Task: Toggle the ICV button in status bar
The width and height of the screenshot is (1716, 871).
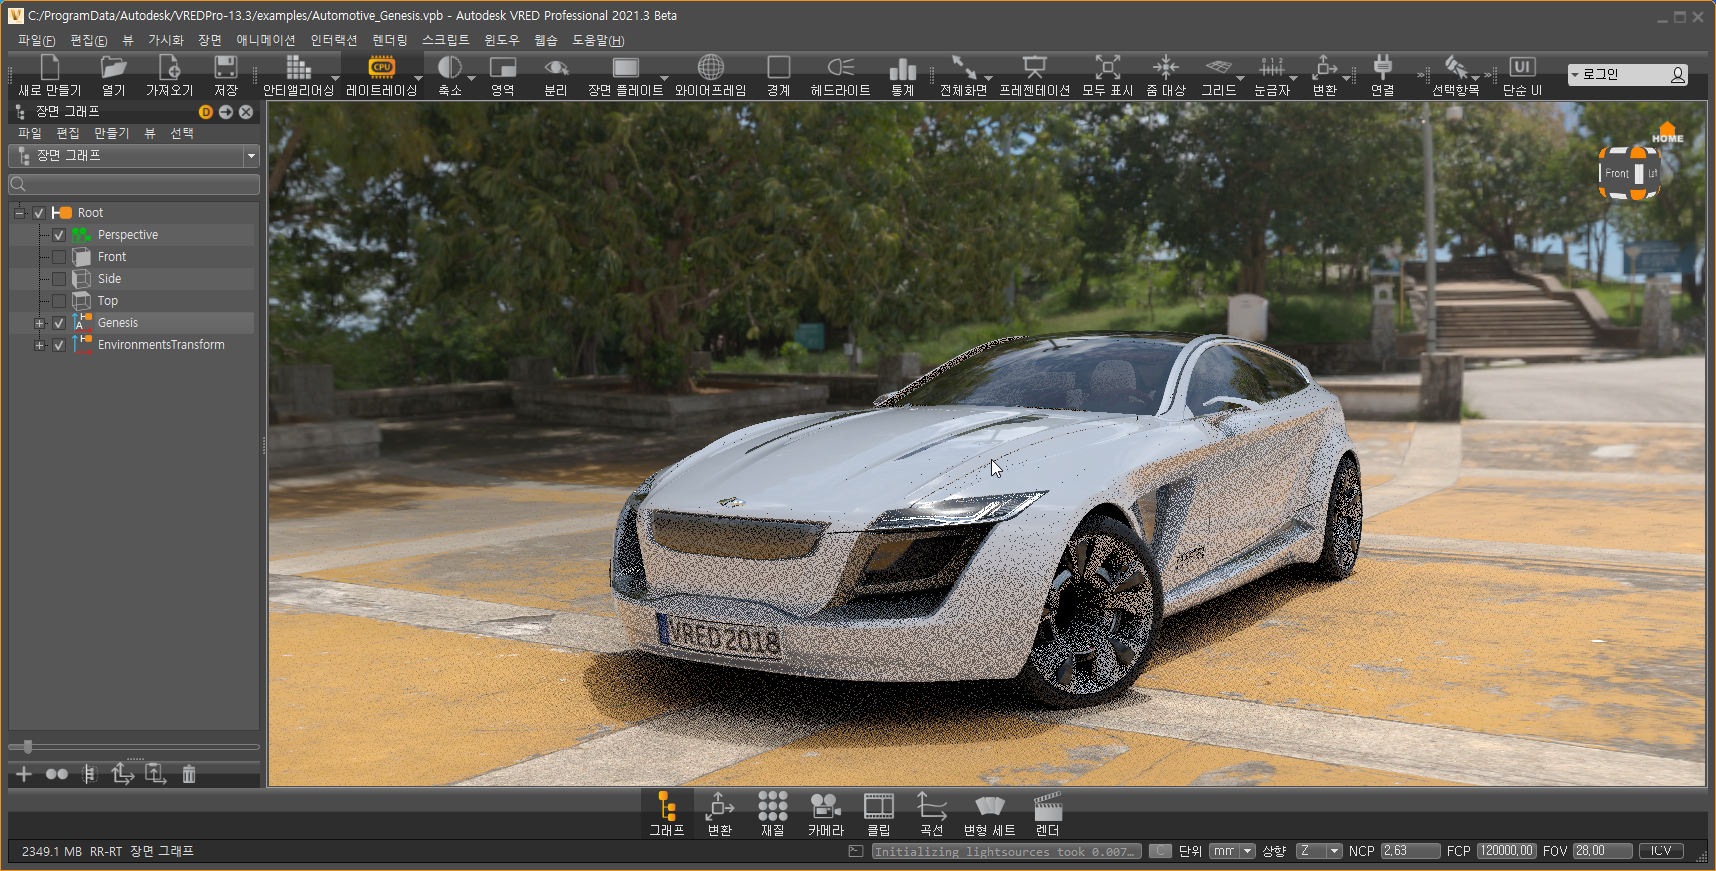Action: click(x=1661, y=851)
